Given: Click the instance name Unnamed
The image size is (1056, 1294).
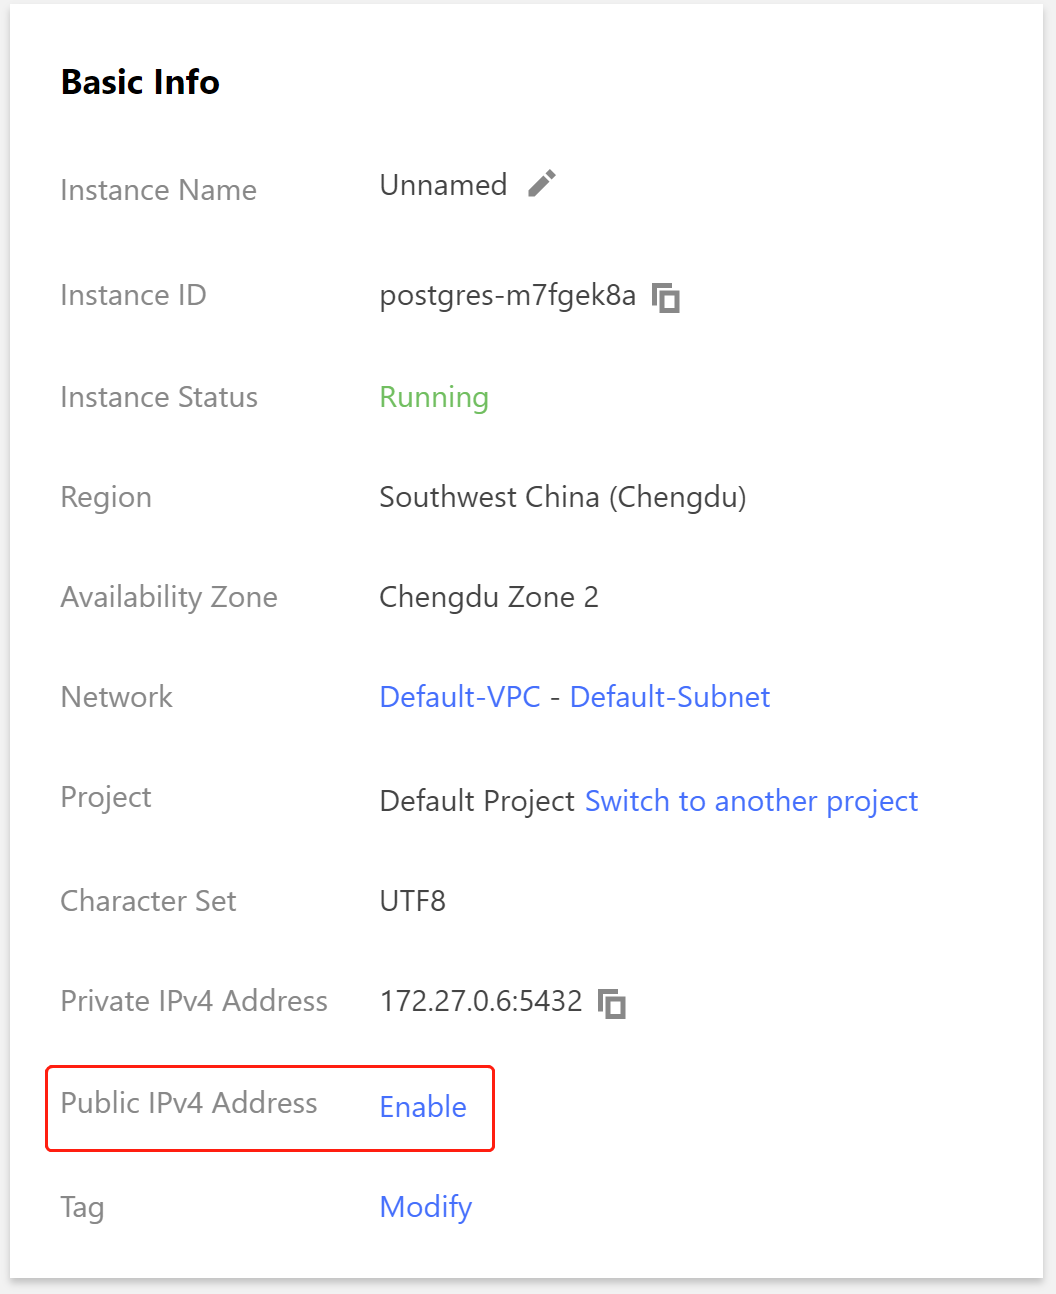Looking at the screenshot, I should 443,185.
